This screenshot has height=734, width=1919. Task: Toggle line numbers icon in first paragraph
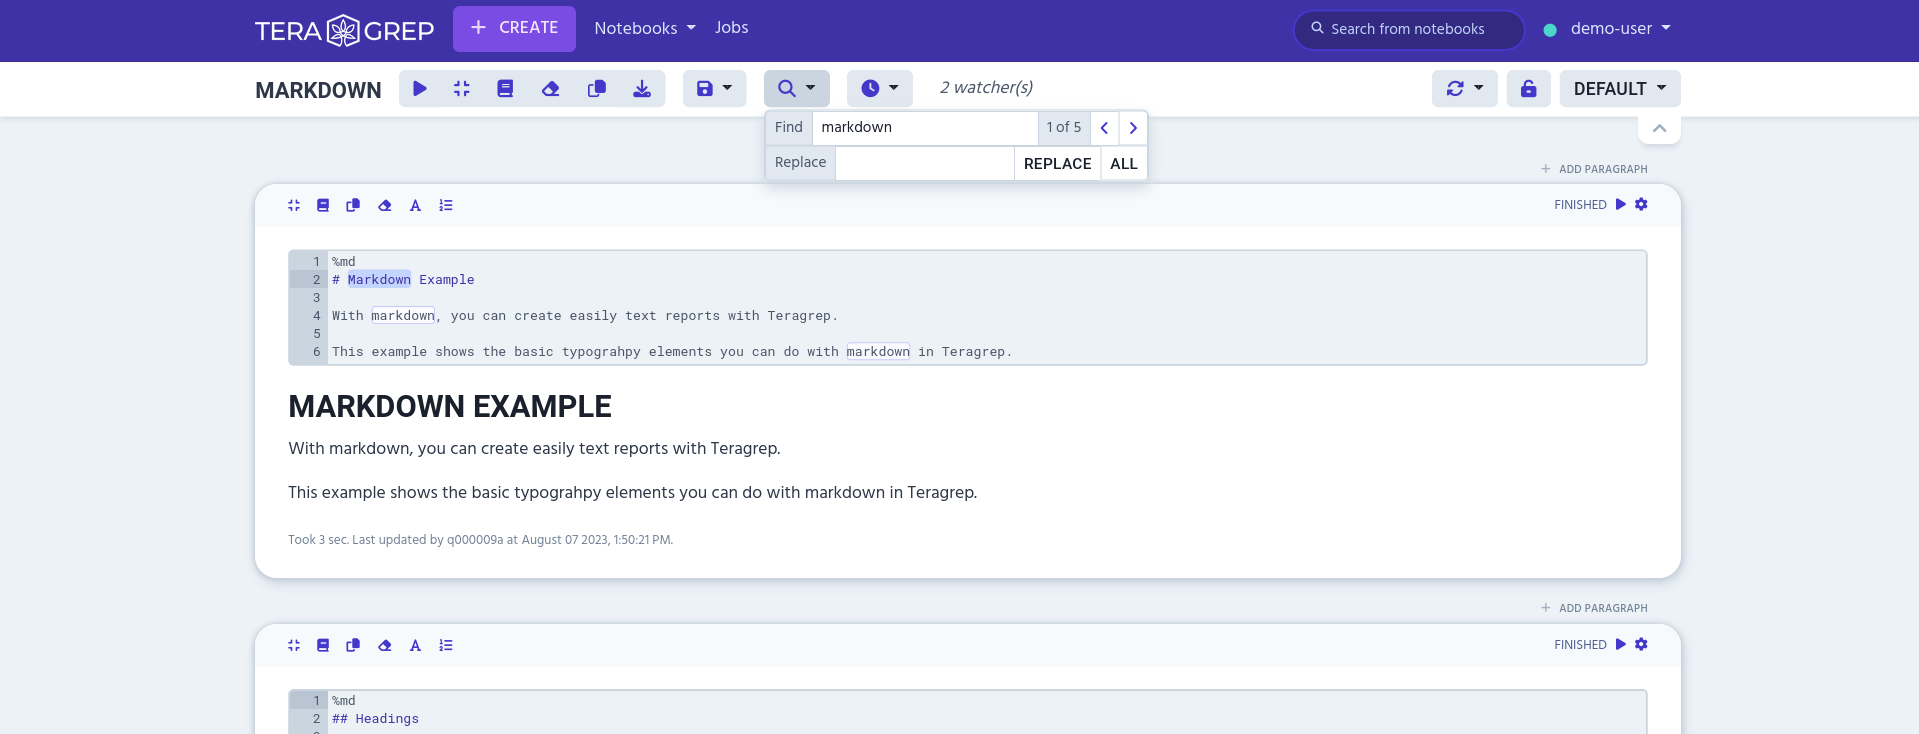[446, 205]
